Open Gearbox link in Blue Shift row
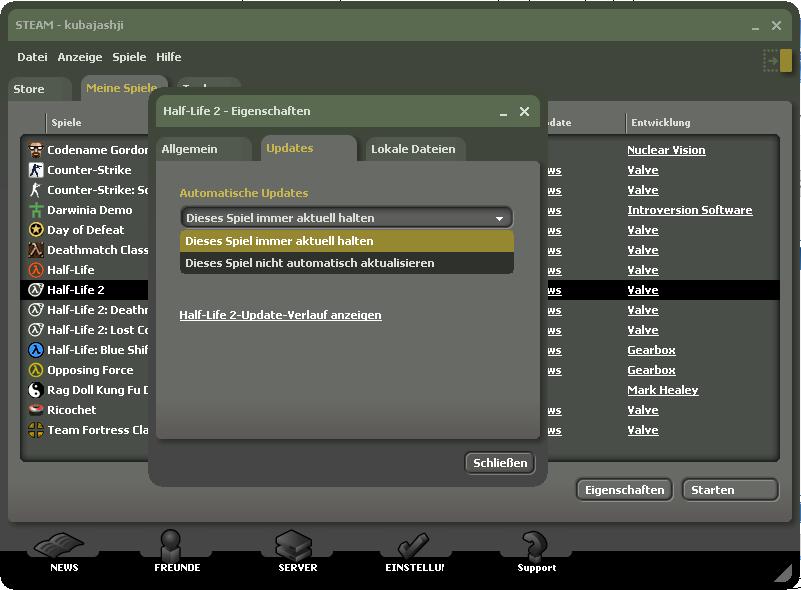 (x=651, y=350)
